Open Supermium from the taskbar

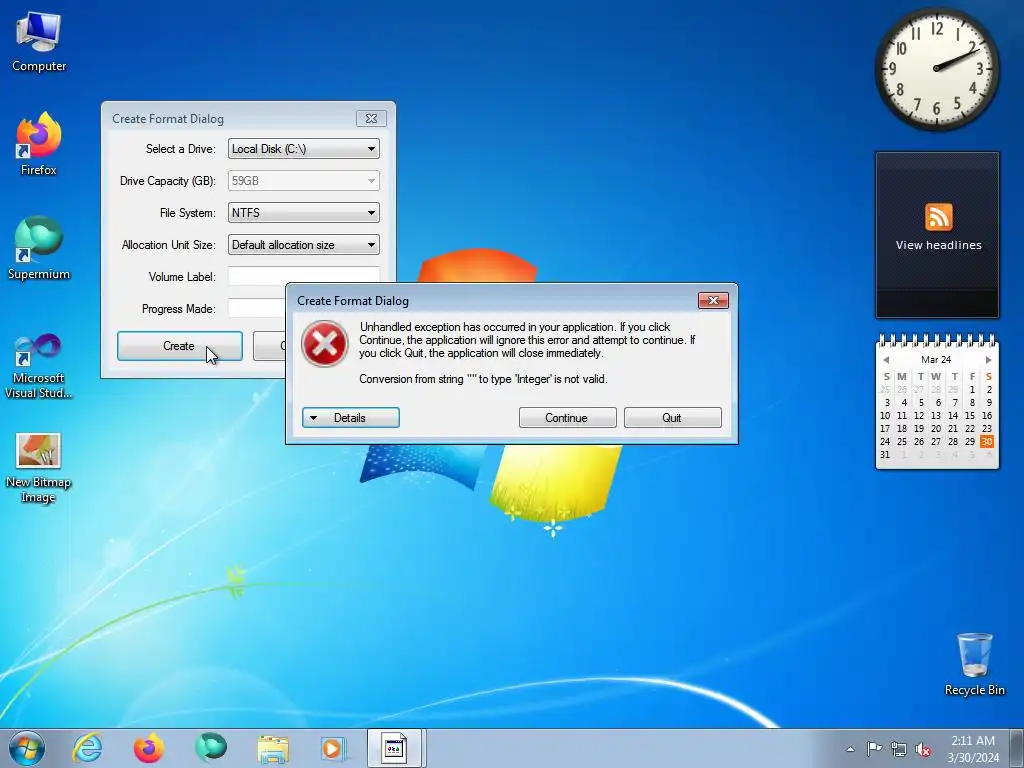210,748
